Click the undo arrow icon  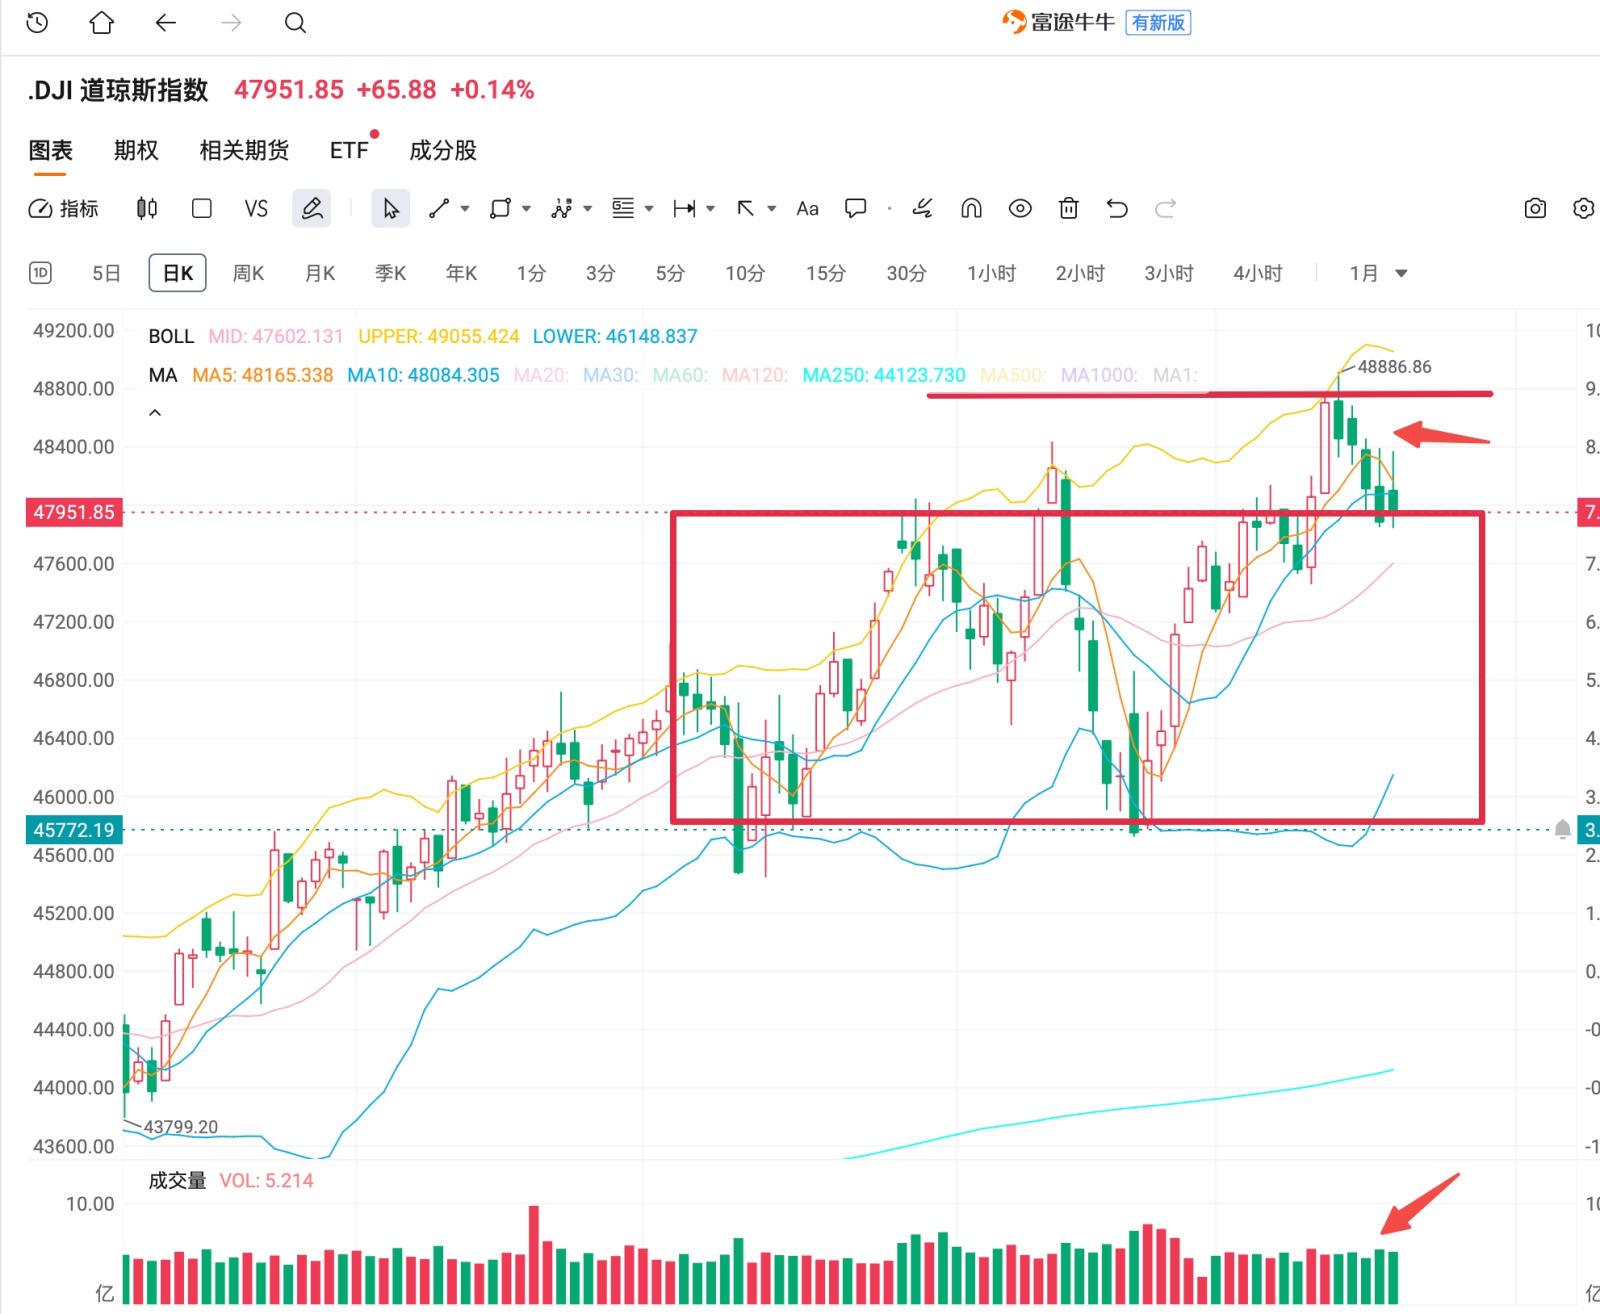pos(1117,208)
